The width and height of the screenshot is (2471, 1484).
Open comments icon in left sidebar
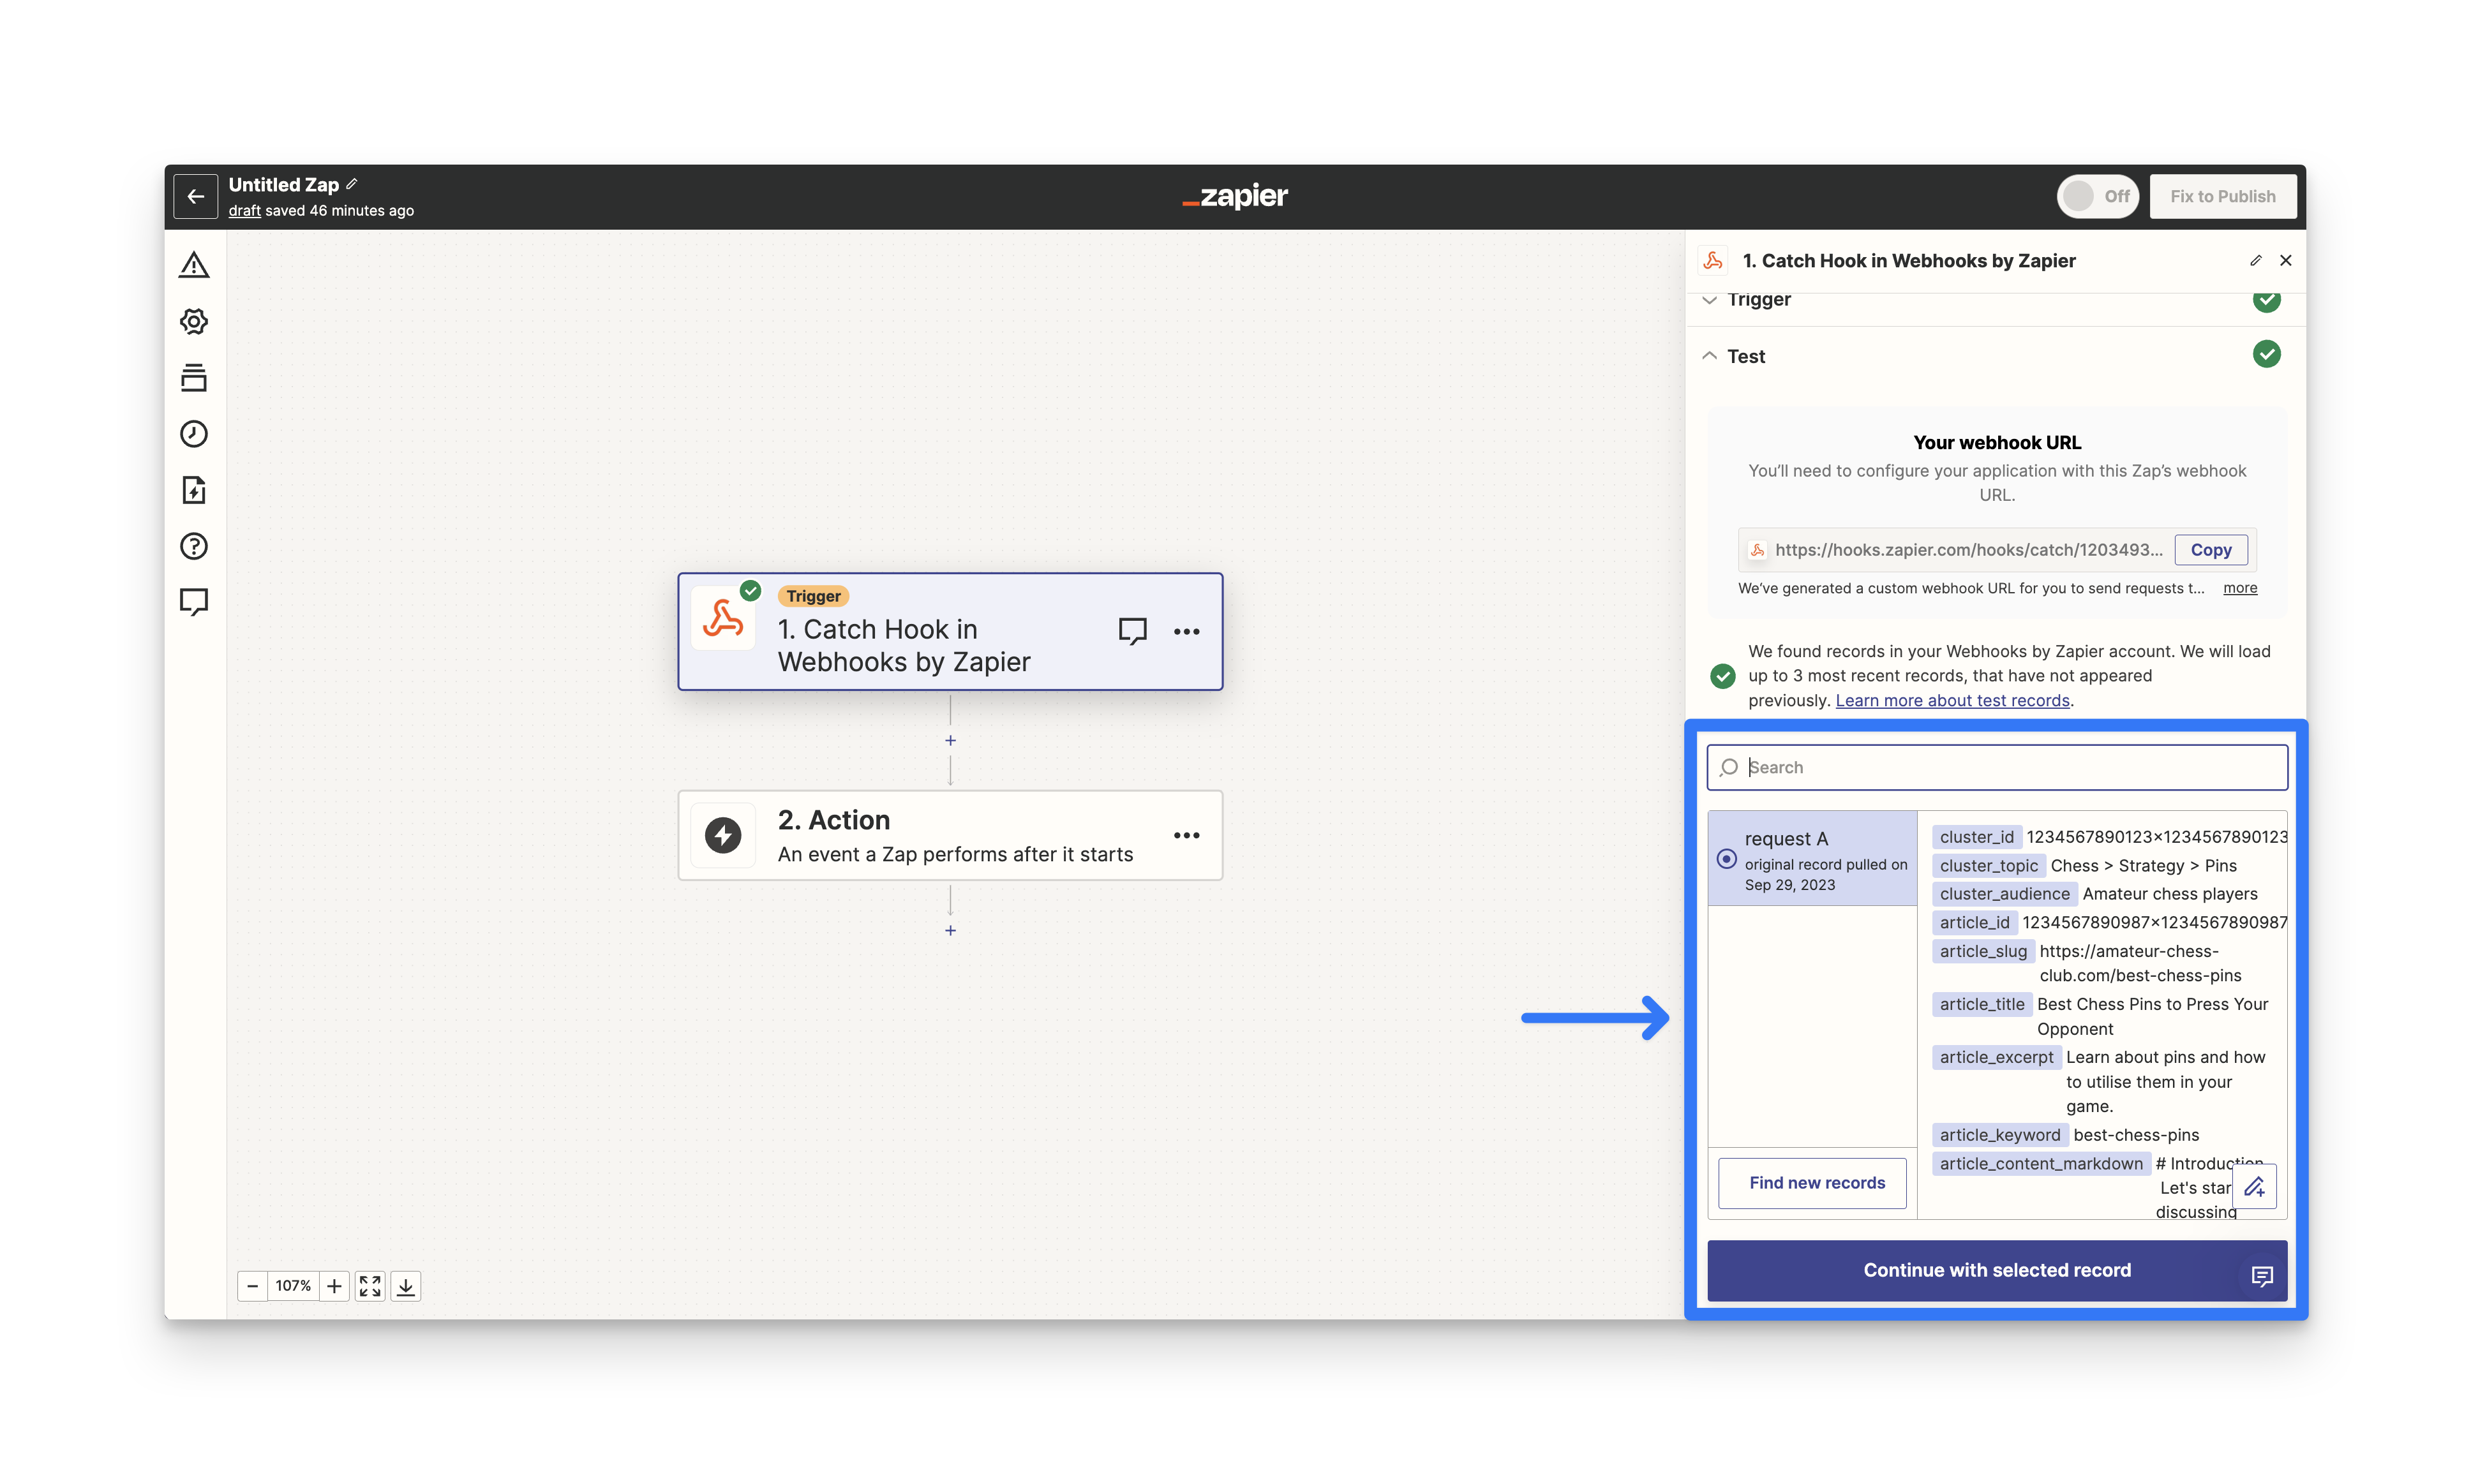[x=194, y=602]
